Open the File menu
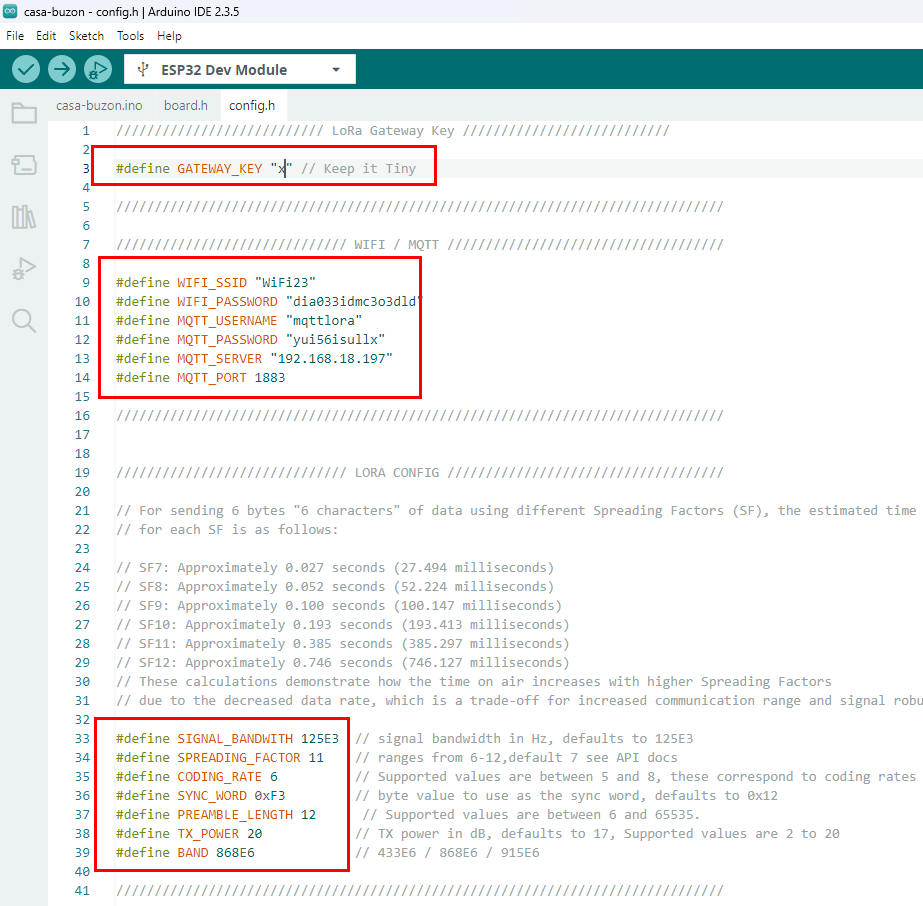 pyautogui.click(x=15, y=35)
